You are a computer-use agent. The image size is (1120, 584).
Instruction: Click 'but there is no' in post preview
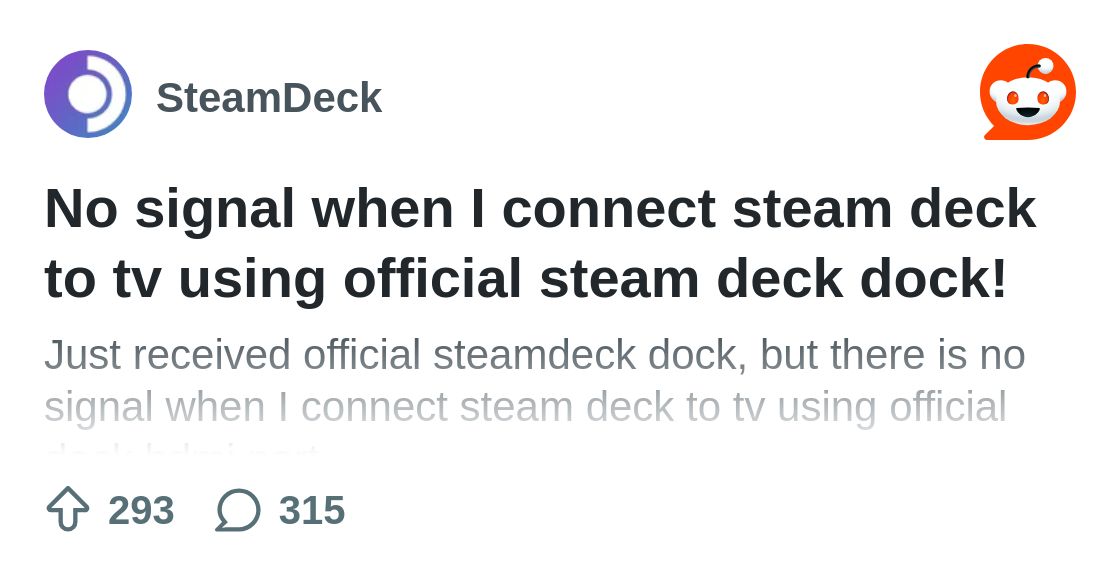point(893,355)
